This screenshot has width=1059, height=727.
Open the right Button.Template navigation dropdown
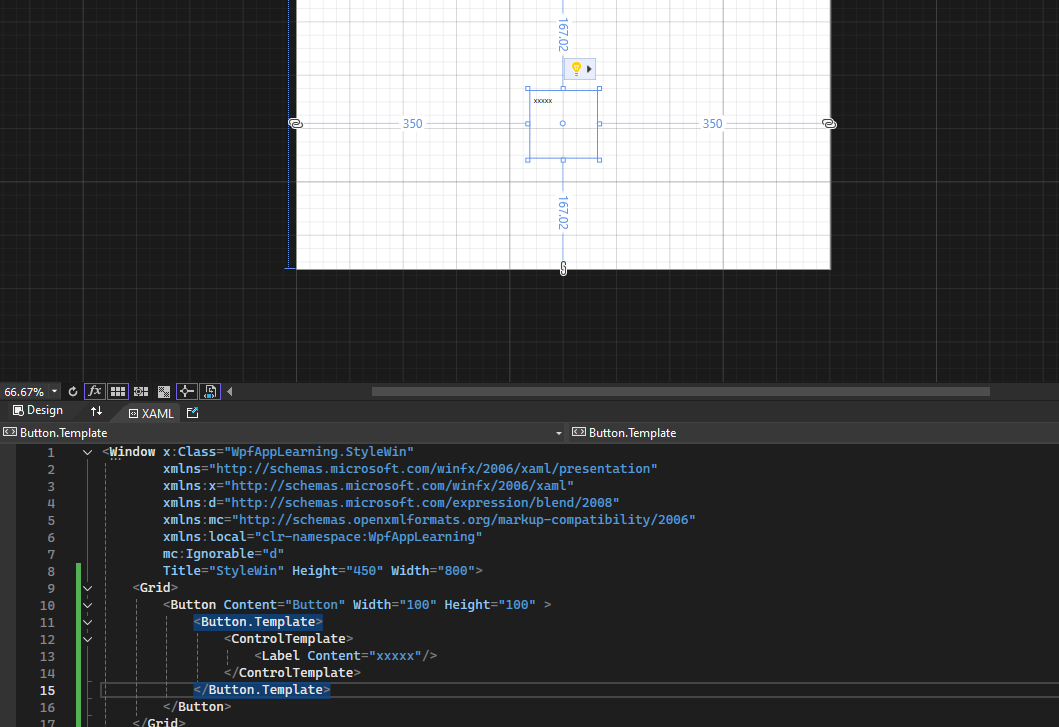point(815,432)
